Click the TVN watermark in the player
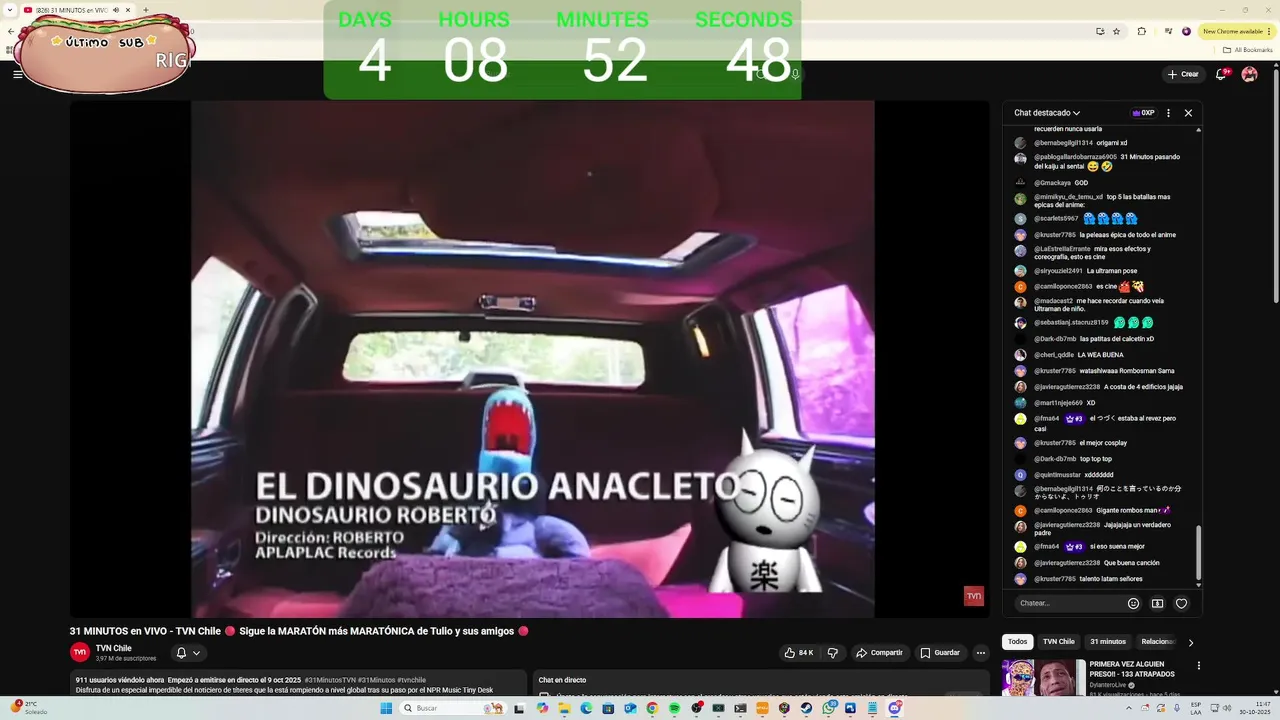This screenshot has height=720, width=1280. tap(973, 596)
